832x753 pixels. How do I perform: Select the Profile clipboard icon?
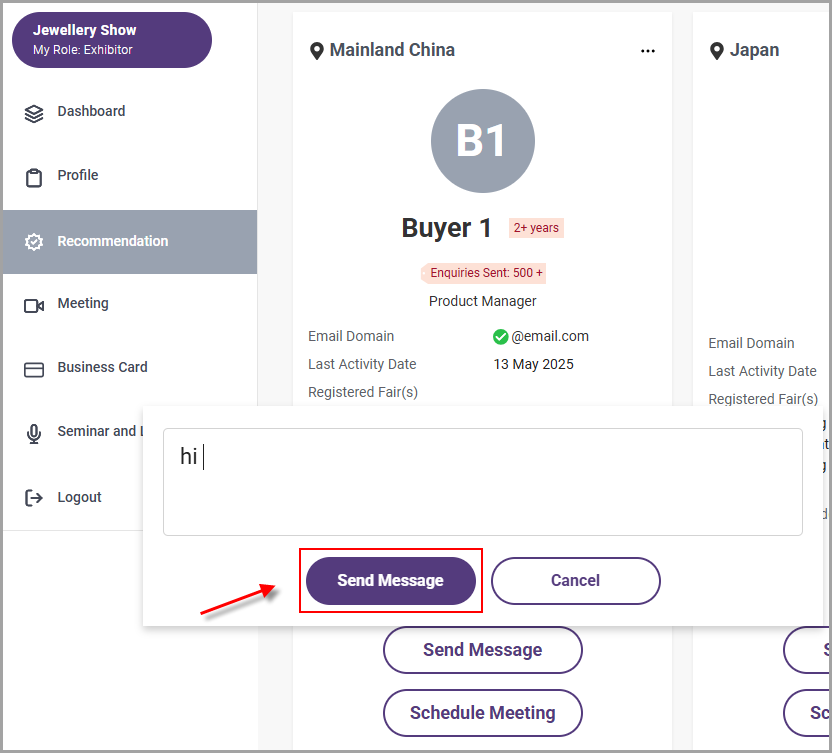[34, 178]
